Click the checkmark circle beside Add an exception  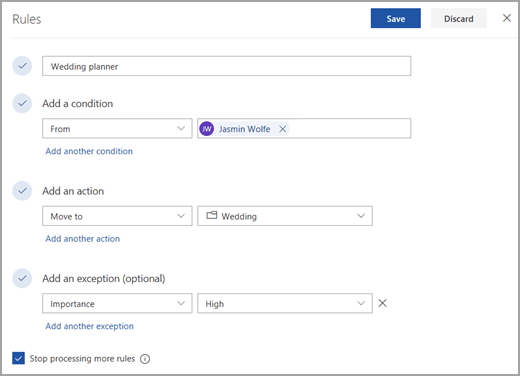(x=22, y=278)
